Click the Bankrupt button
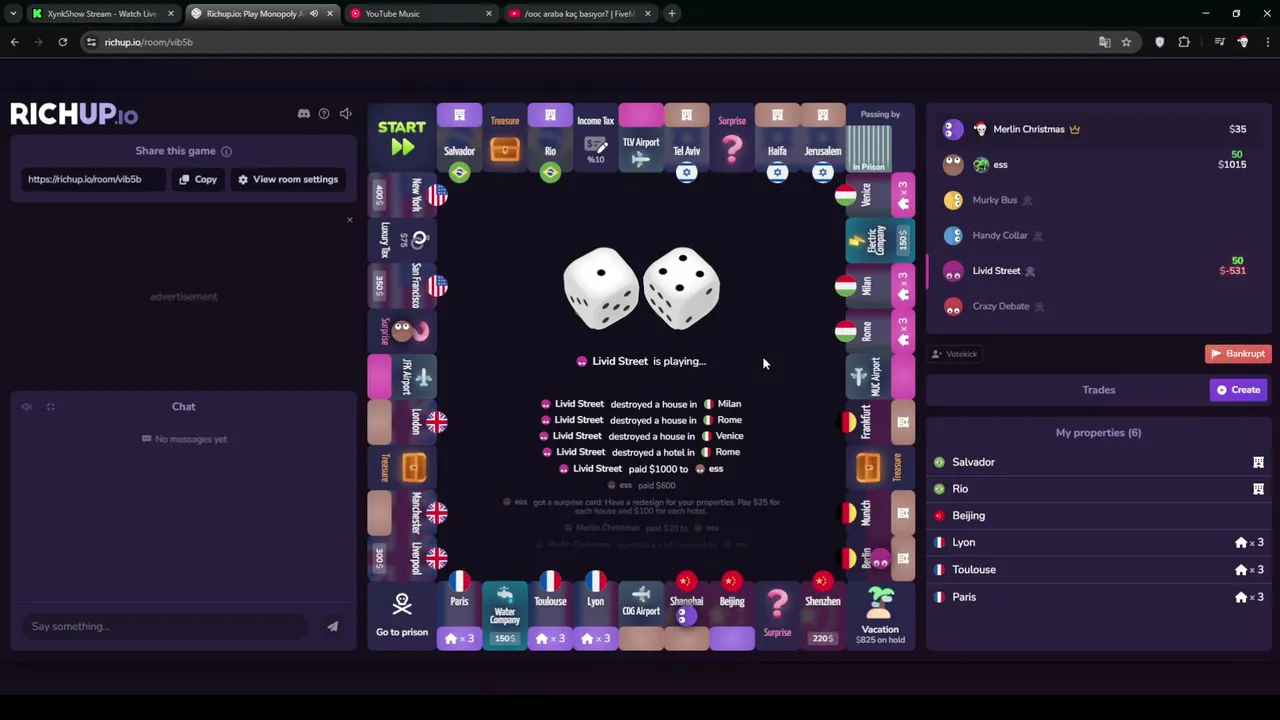 coord(1238,354)
